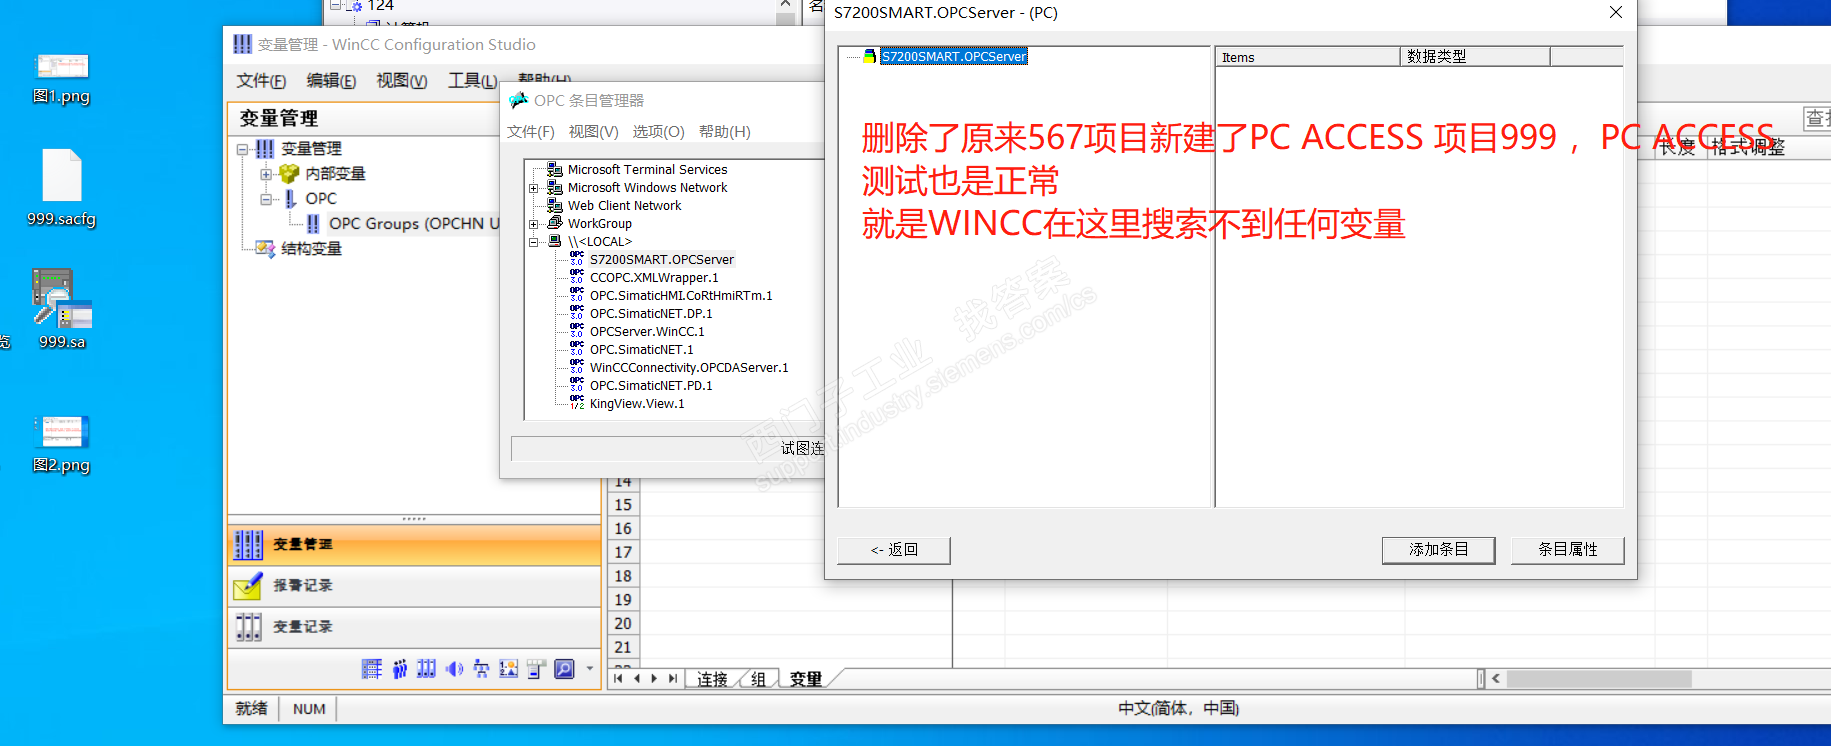The height and width of the screenshot is (746, 1831).
Task: Click the server icon beside highlighted S7200SMART.OPCServer
Action: tap(869, 56)
